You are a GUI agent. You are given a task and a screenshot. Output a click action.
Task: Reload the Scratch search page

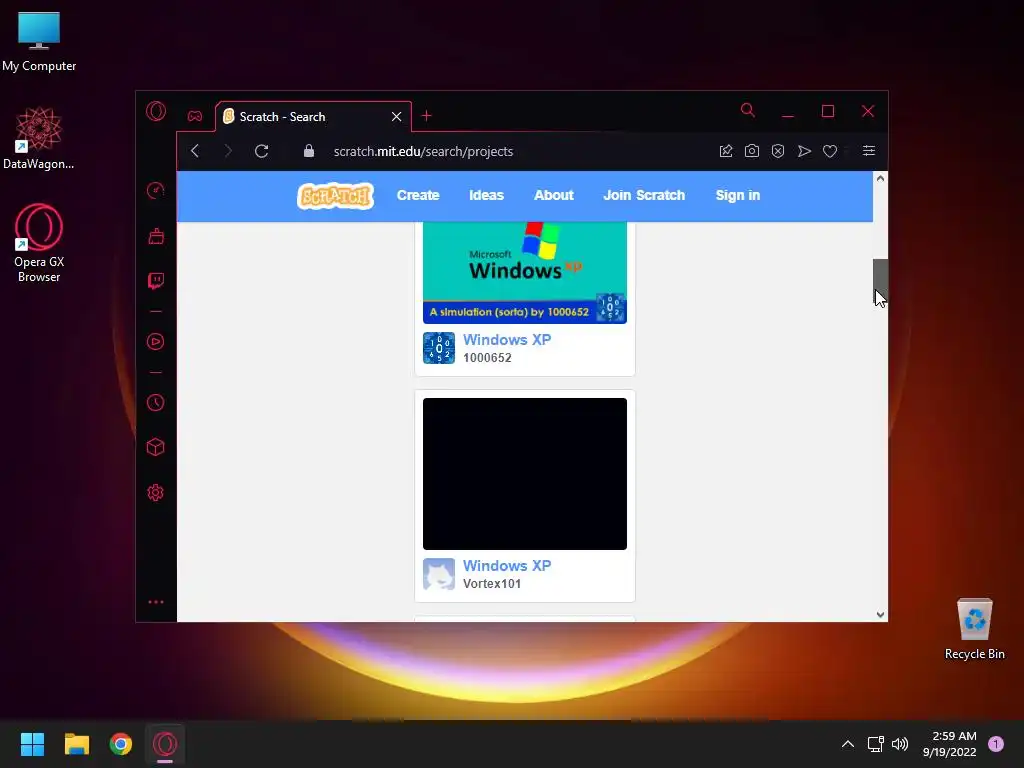(262, 151)
